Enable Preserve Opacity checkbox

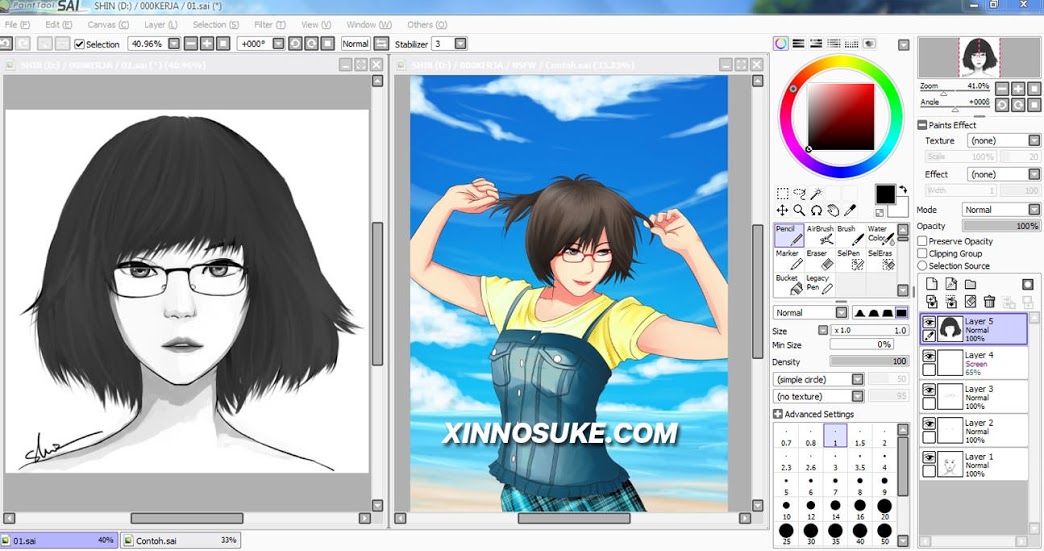point(922,241)
